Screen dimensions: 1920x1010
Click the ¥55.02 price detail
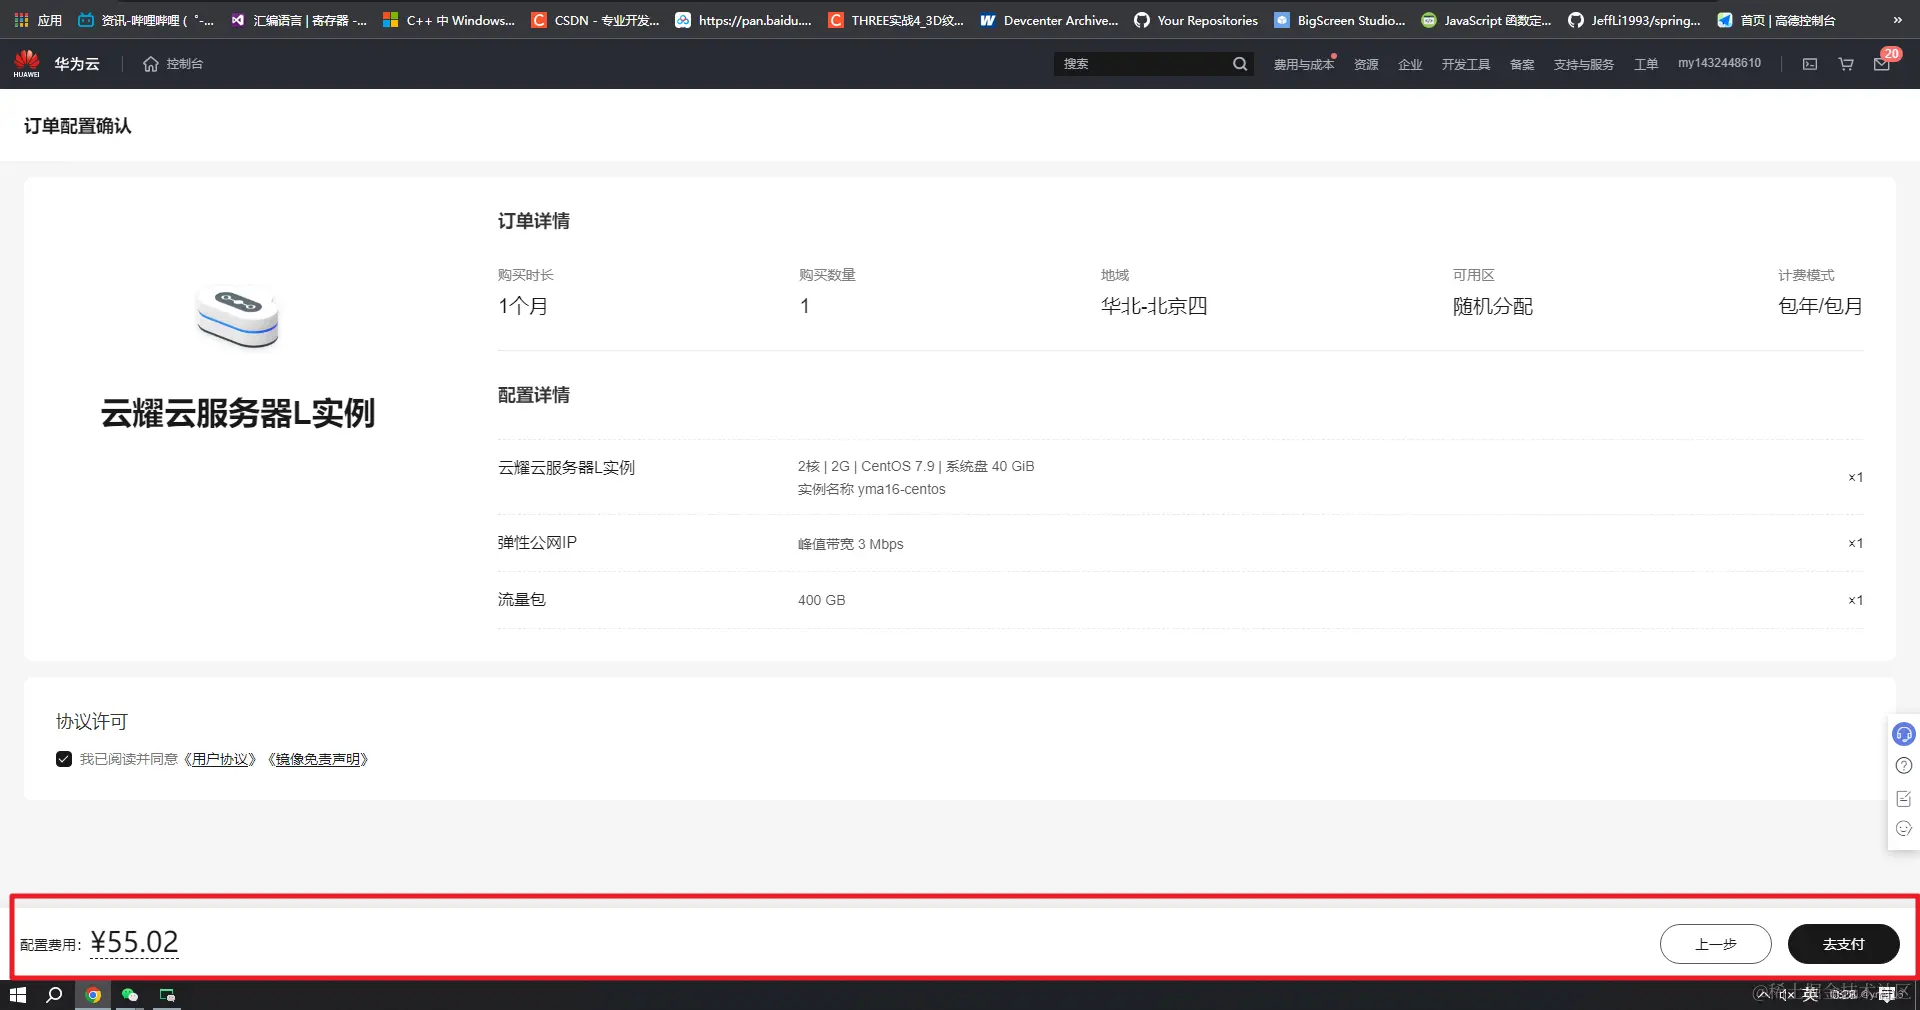coord(134,942)
